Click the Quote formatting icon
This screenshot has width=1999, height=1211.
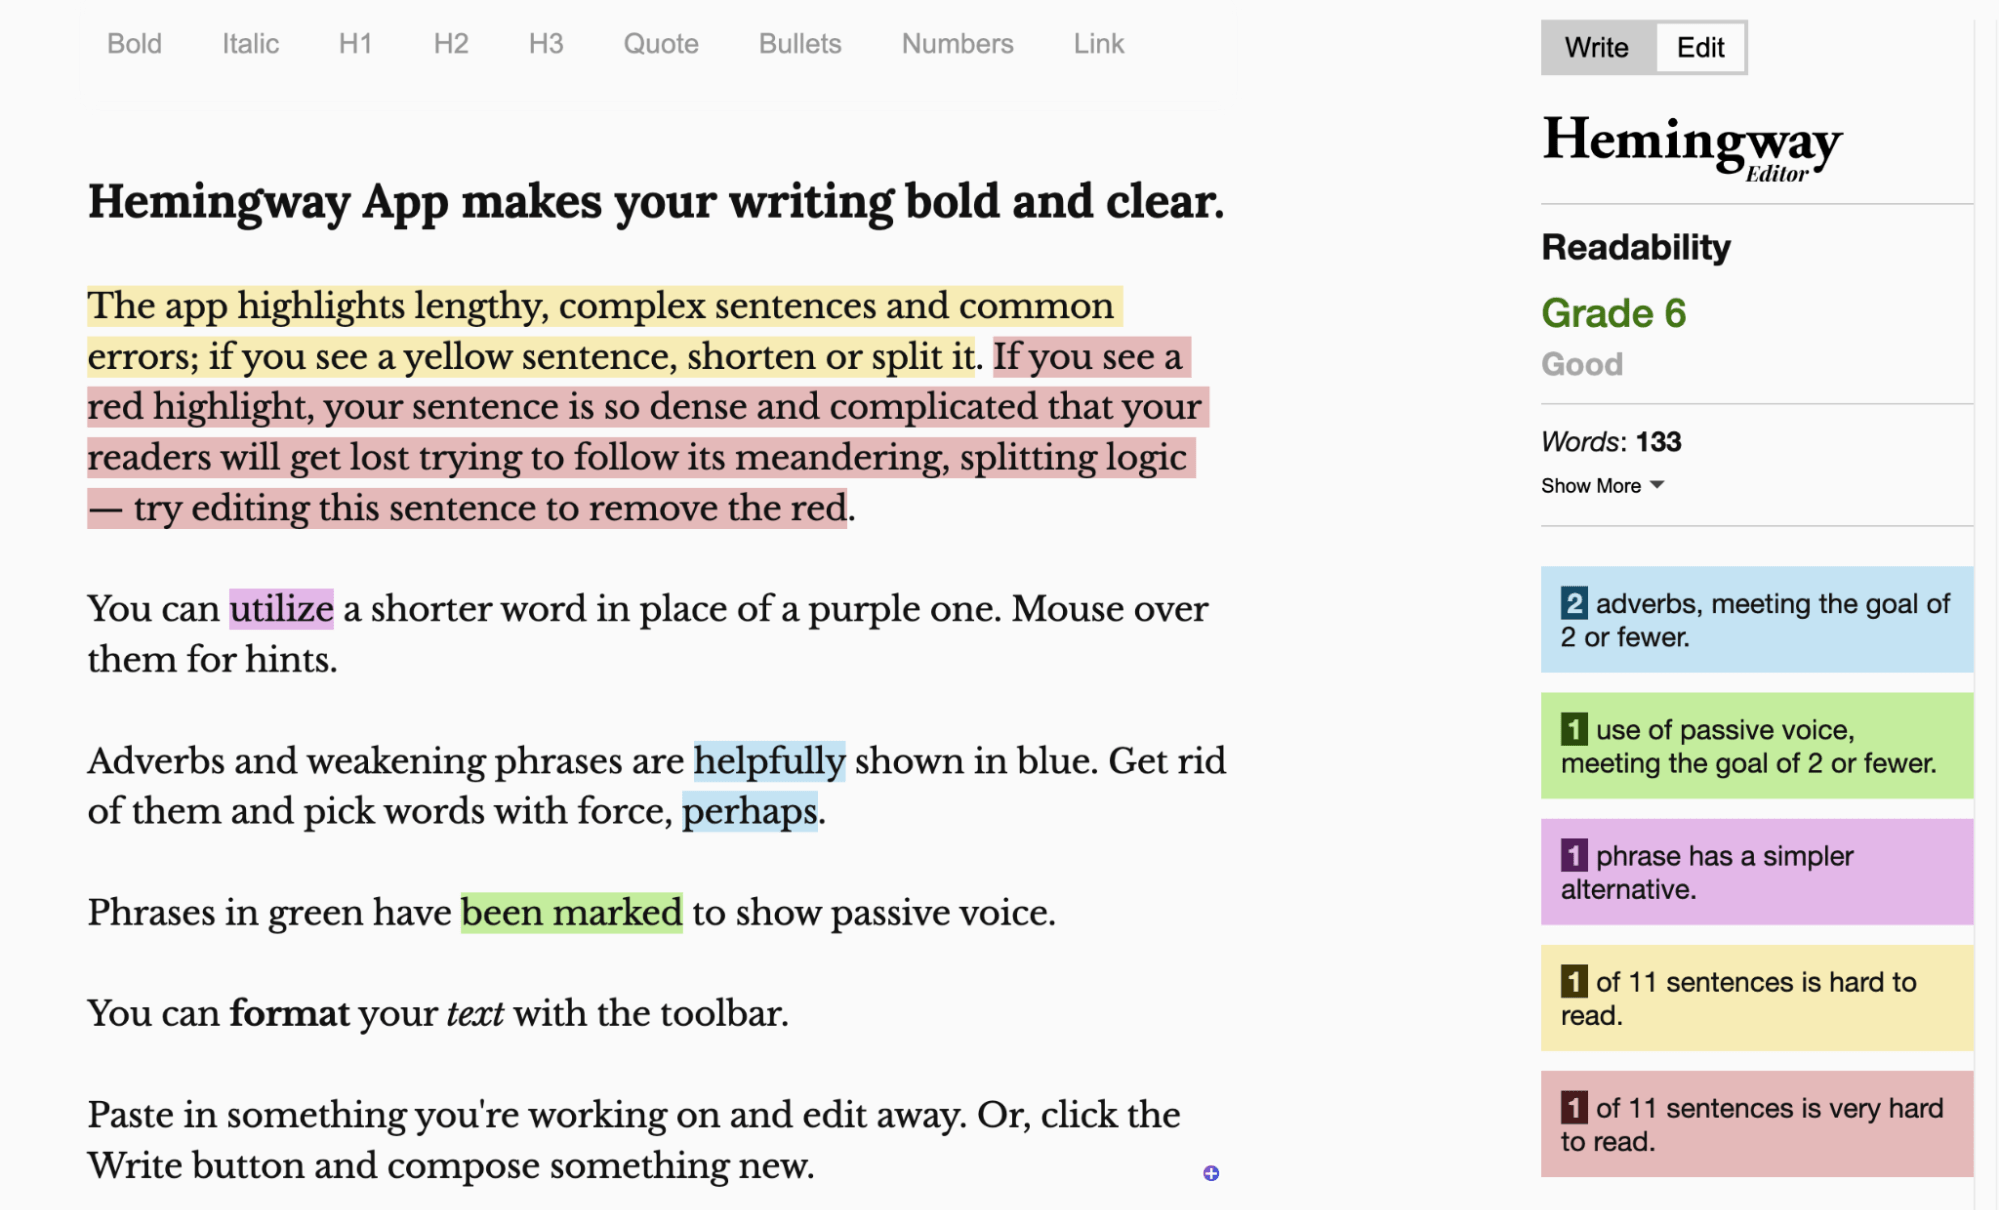pyautogui.click(x=661, y=43)
